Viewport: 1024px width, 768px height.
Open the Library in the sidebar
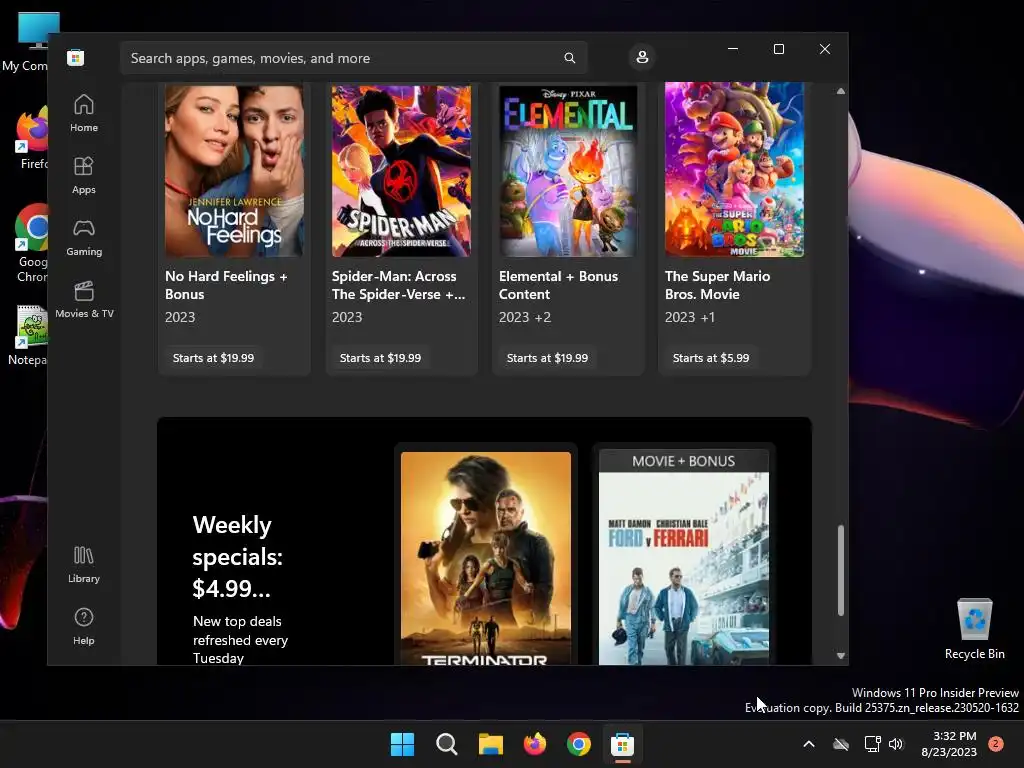(84, 564)
